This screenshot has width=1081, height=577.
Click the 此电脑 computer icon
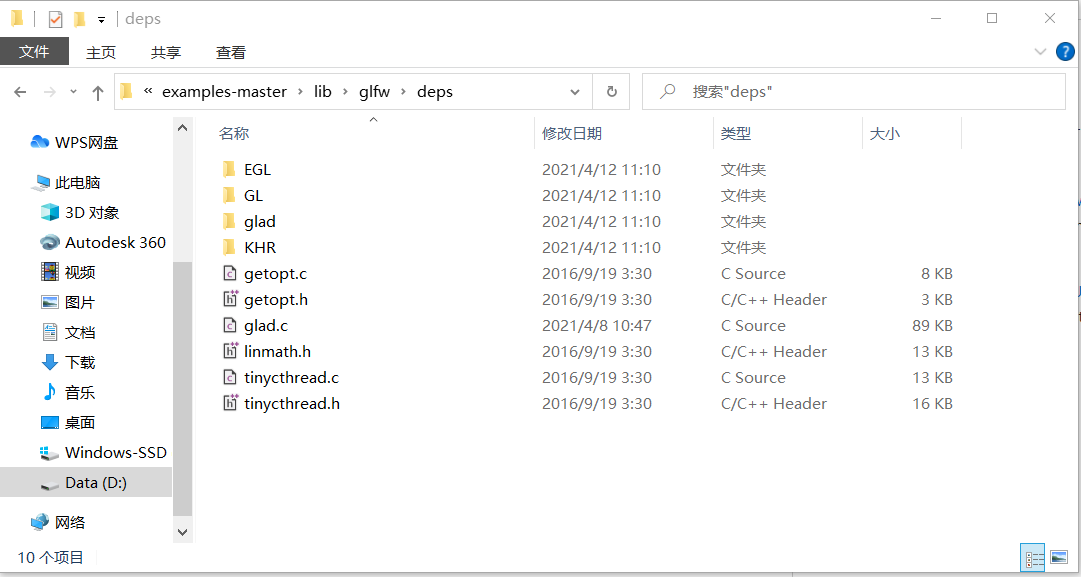[41, 183]
